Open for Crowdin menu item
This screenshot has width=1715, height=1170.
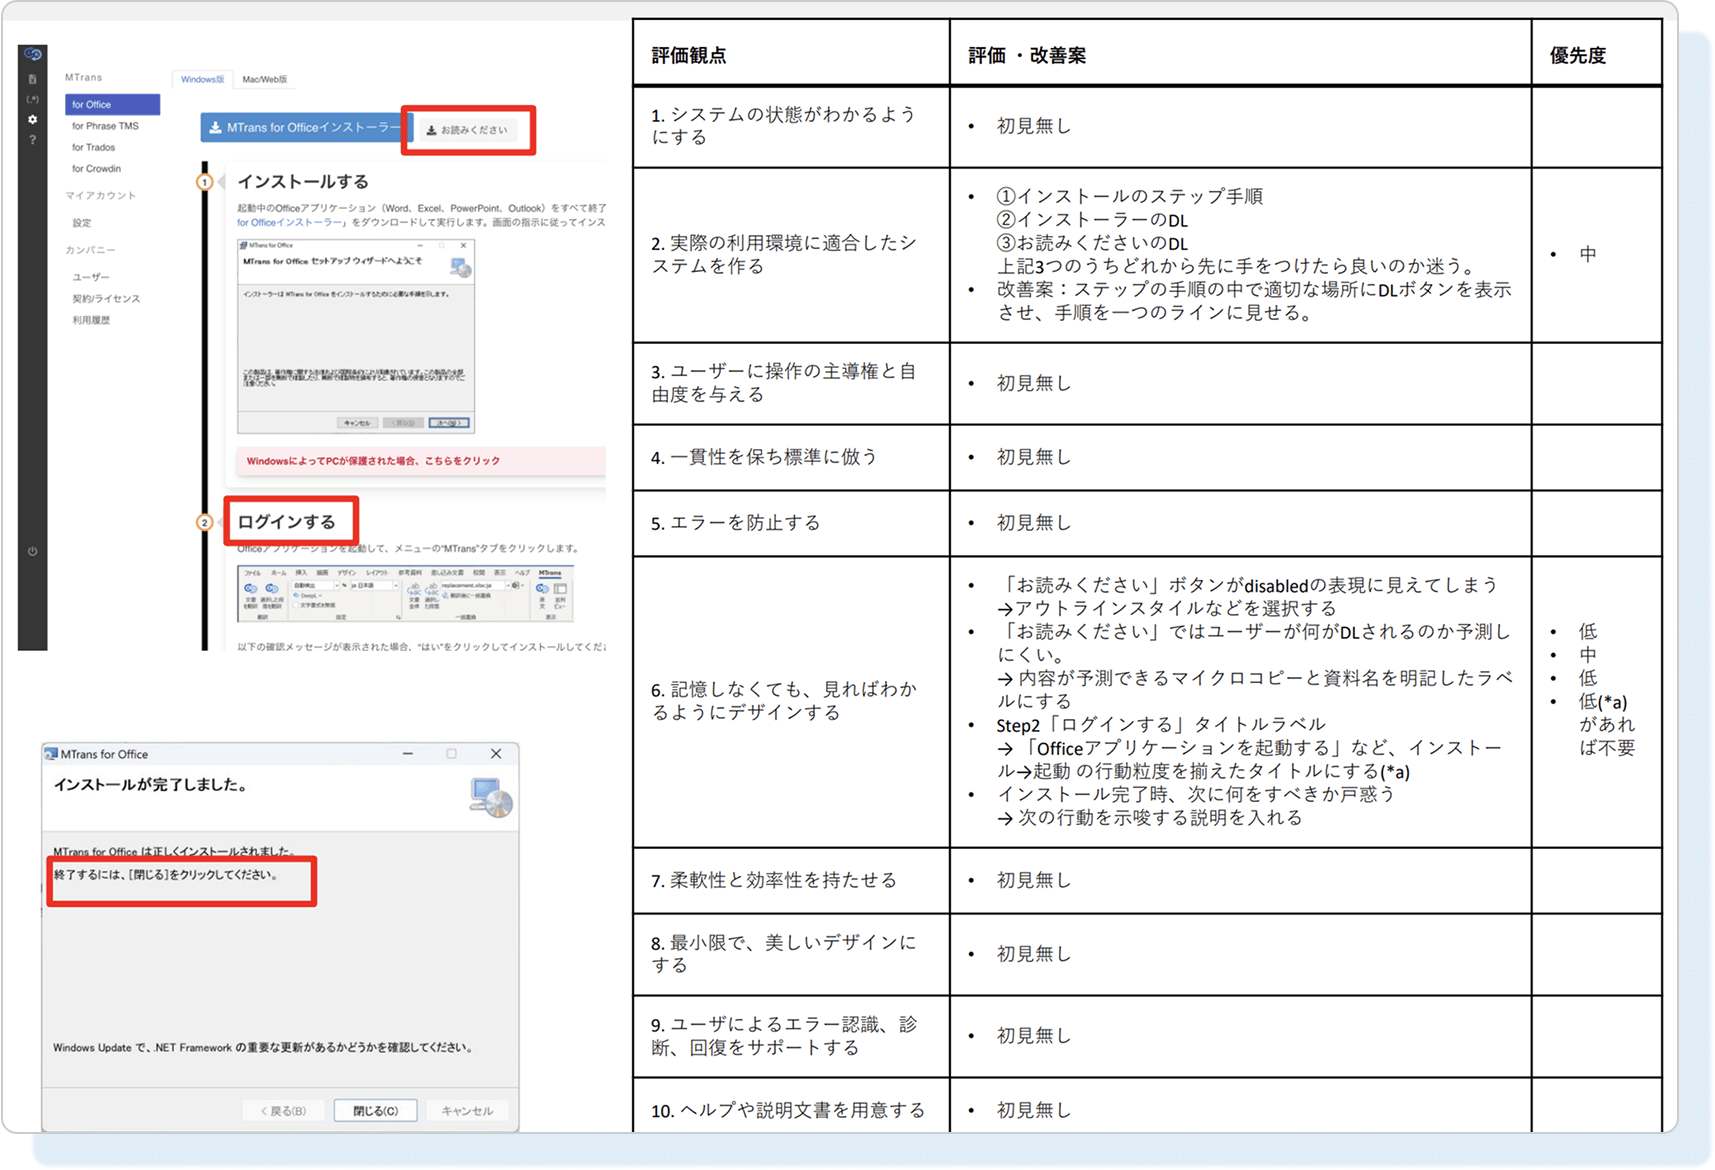[96, 168]
